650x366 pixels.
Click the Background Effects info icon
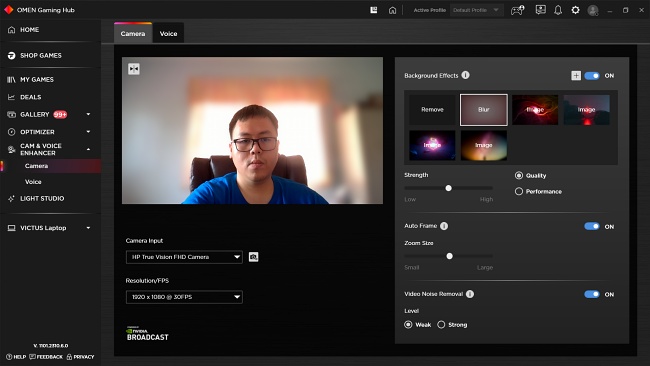[466, 75]
